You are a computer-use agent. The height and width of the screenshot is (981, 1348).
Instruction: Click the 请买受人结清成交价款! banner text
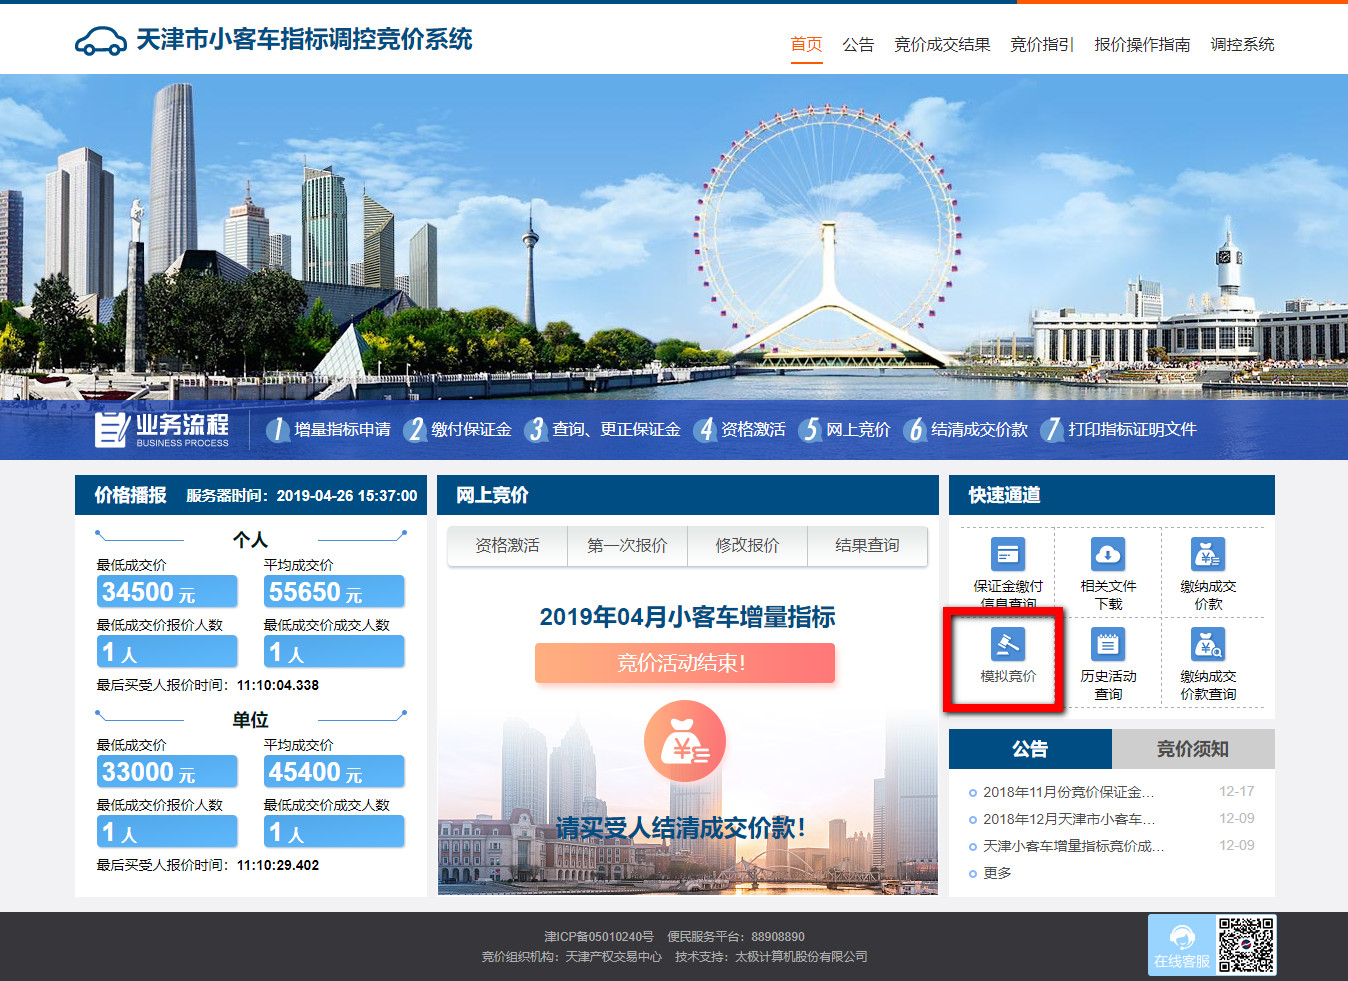(x=681, y=828)
